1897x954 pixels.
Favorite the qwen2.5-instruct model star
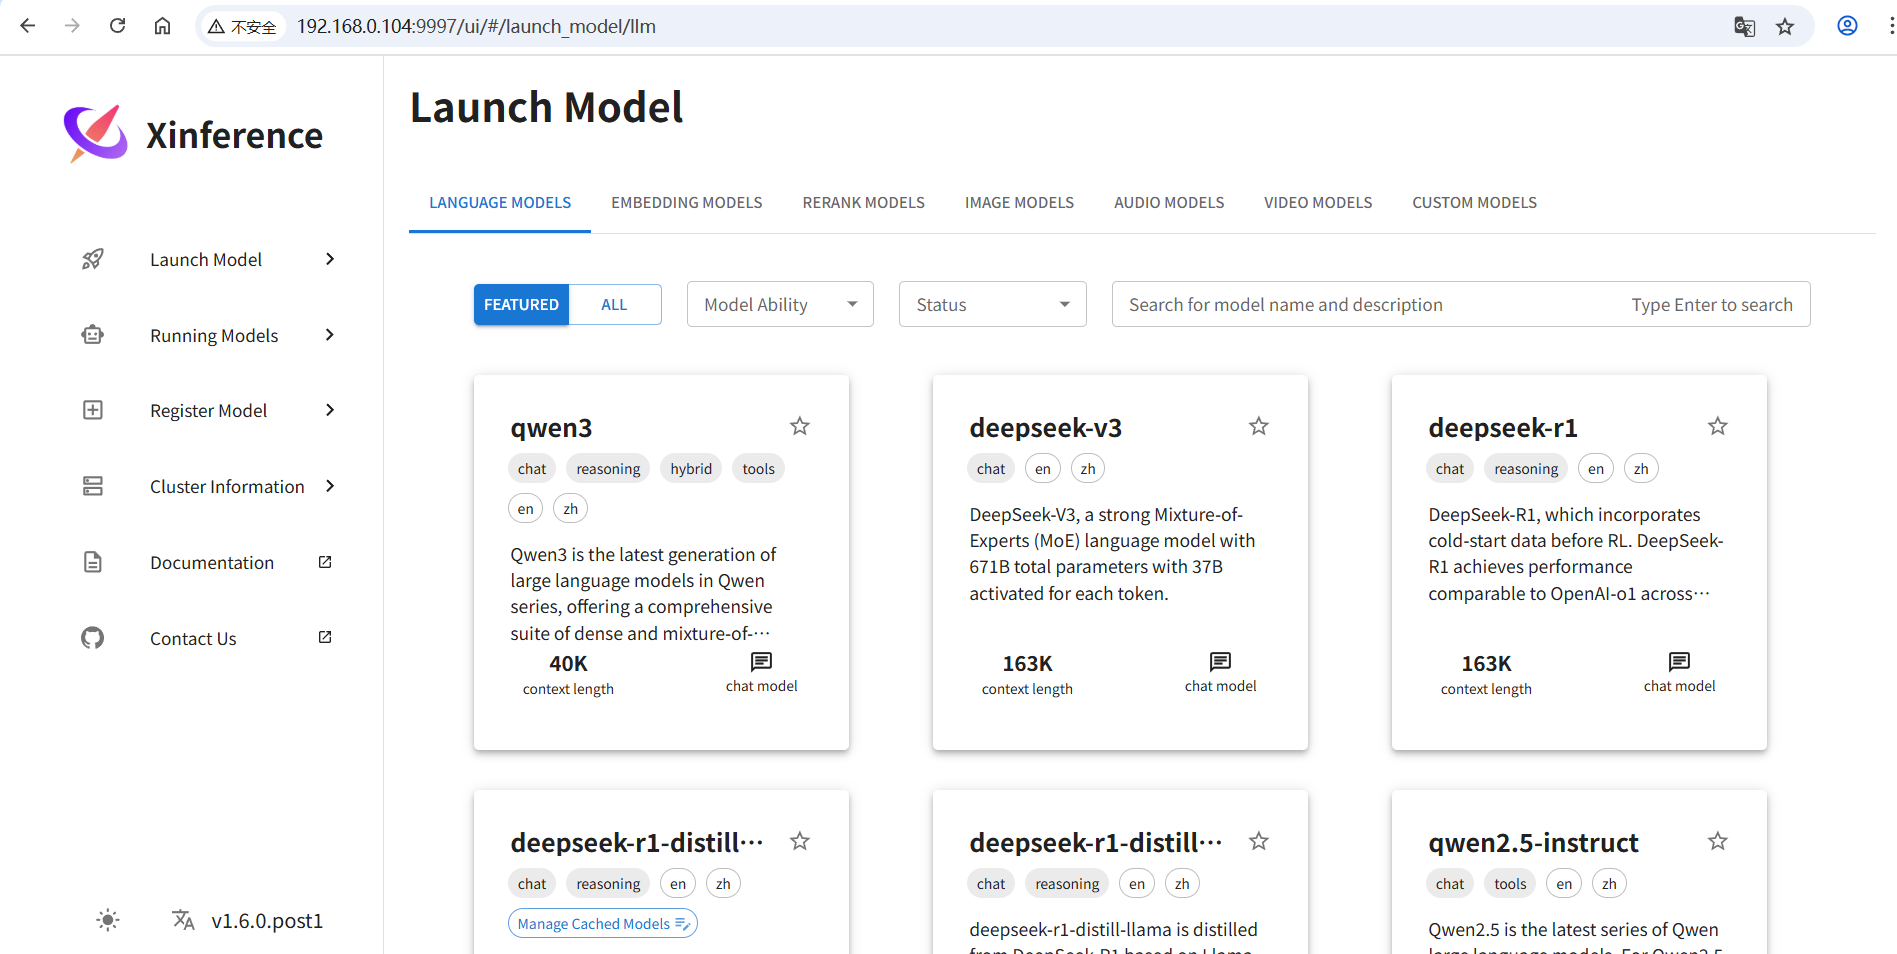pyautogui.click(x=1718, y=841)
